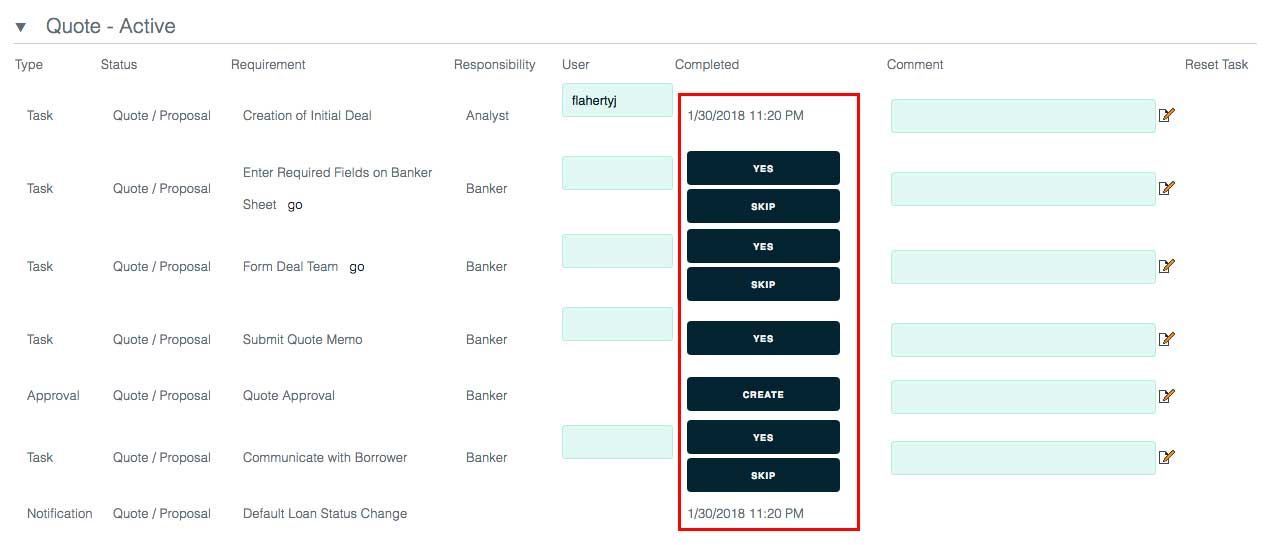Click the Completed column header
The height and width of the screenshot is (545, 1280).
pos(707,64)
